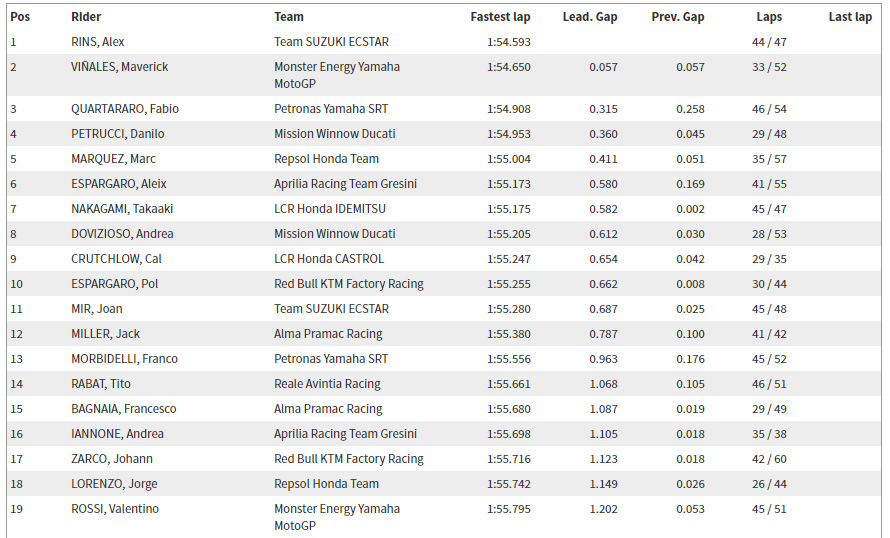Viewport: 890px width, 538px height.
Task: Click ZARCO, Johann's laps value 42 / 60
Action: click(769, 459)
